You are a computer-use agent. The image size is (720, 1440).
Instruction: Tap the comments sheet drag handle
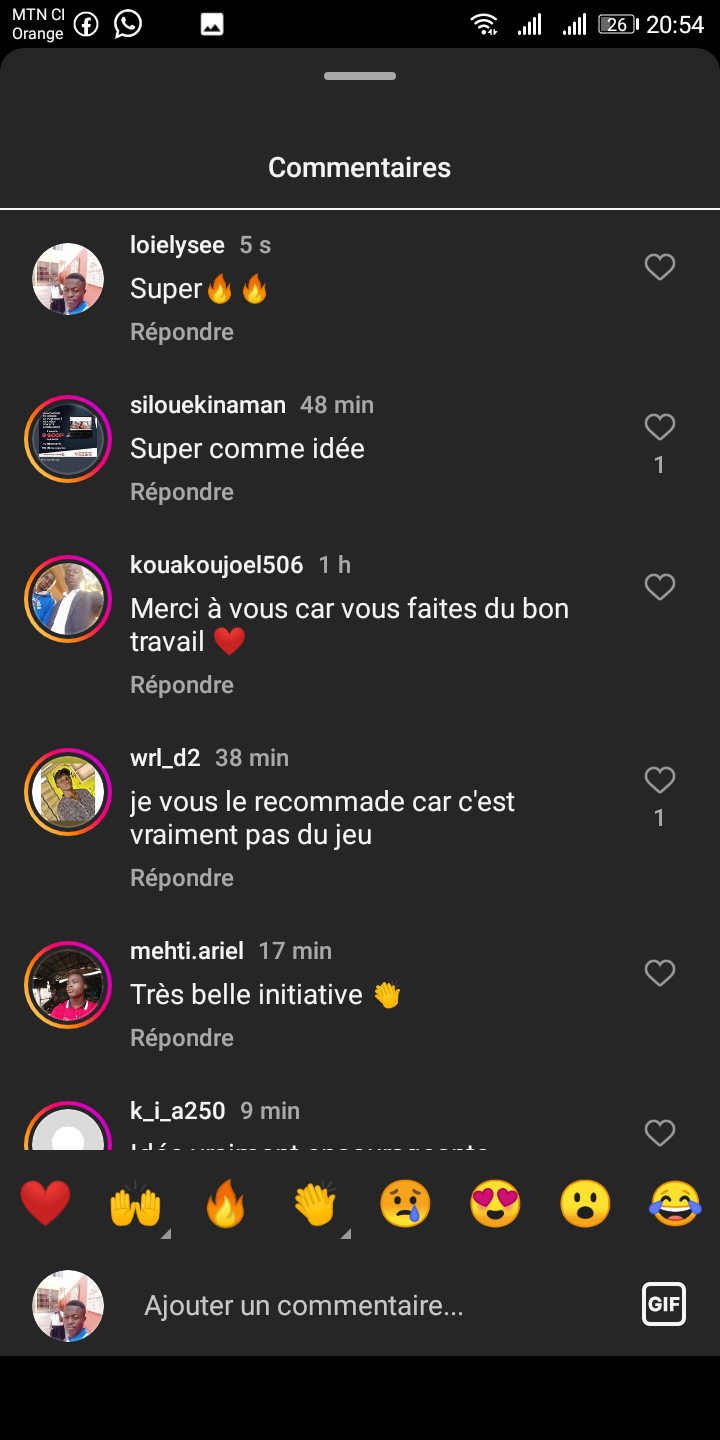[360, 76]
